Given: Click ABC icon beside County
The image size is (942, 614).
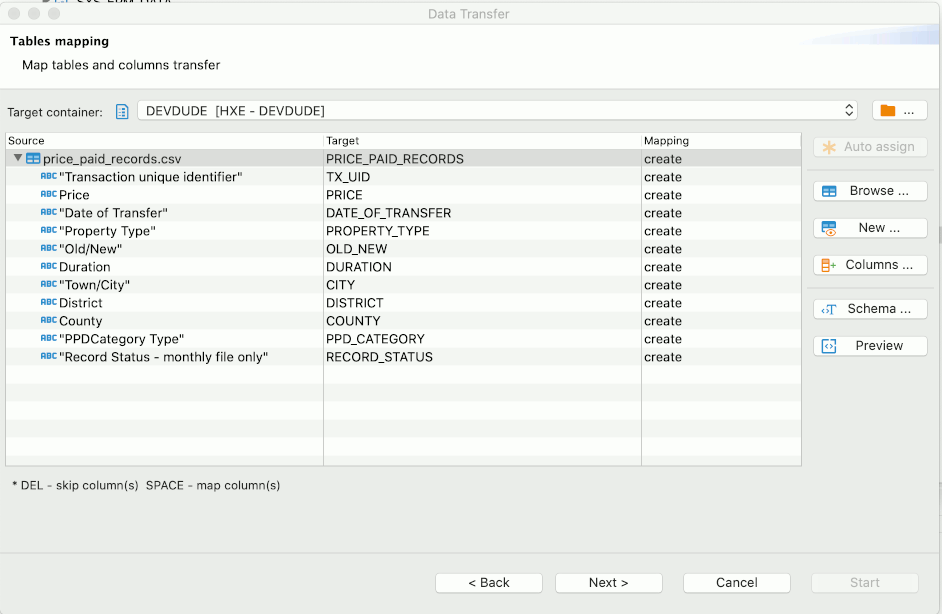Looking at the screenshot, I should 49,320.
